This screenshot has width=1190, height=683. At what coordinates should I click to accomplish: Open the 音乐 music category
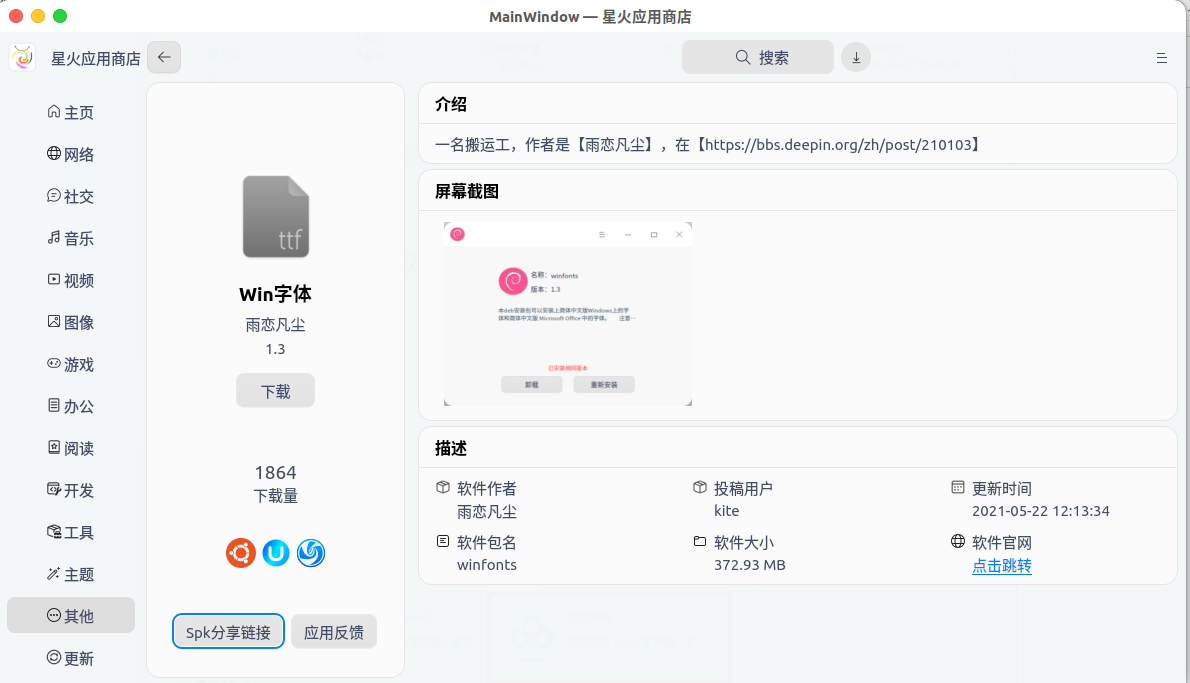coord(70,239)
